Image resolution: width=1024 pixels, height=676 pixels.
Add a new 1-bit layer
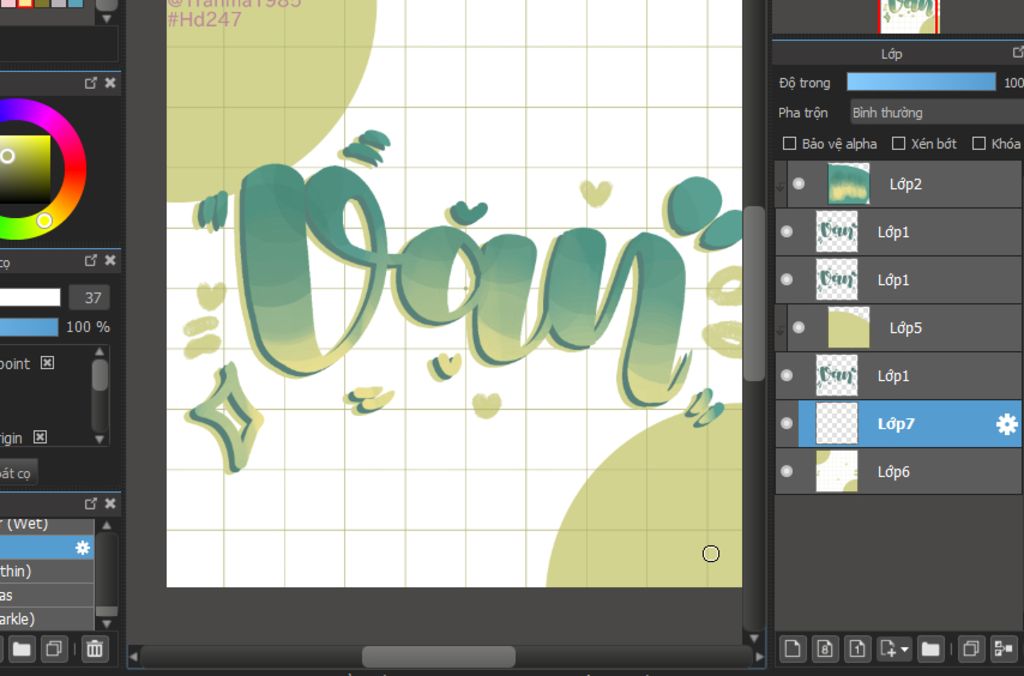(x=857, y=649)
